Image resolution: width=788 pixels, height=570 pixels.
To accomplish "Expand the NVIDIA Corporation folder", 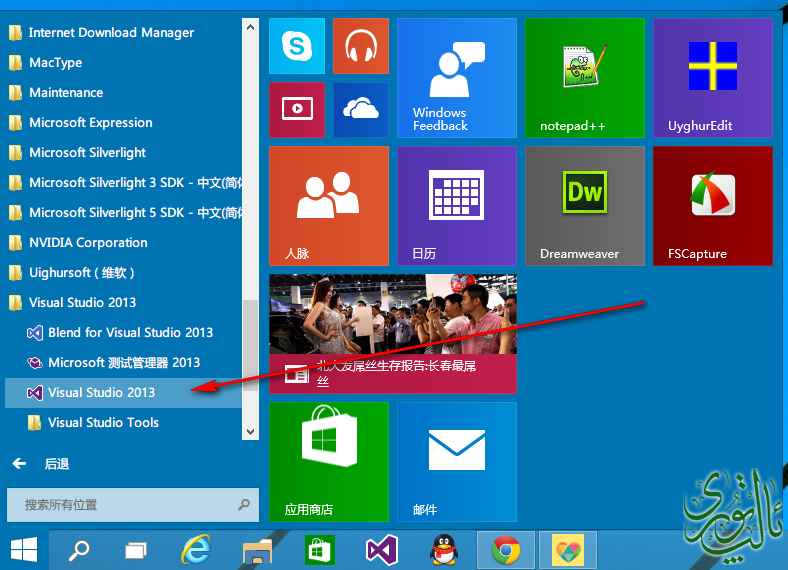I will pos(123,243).
